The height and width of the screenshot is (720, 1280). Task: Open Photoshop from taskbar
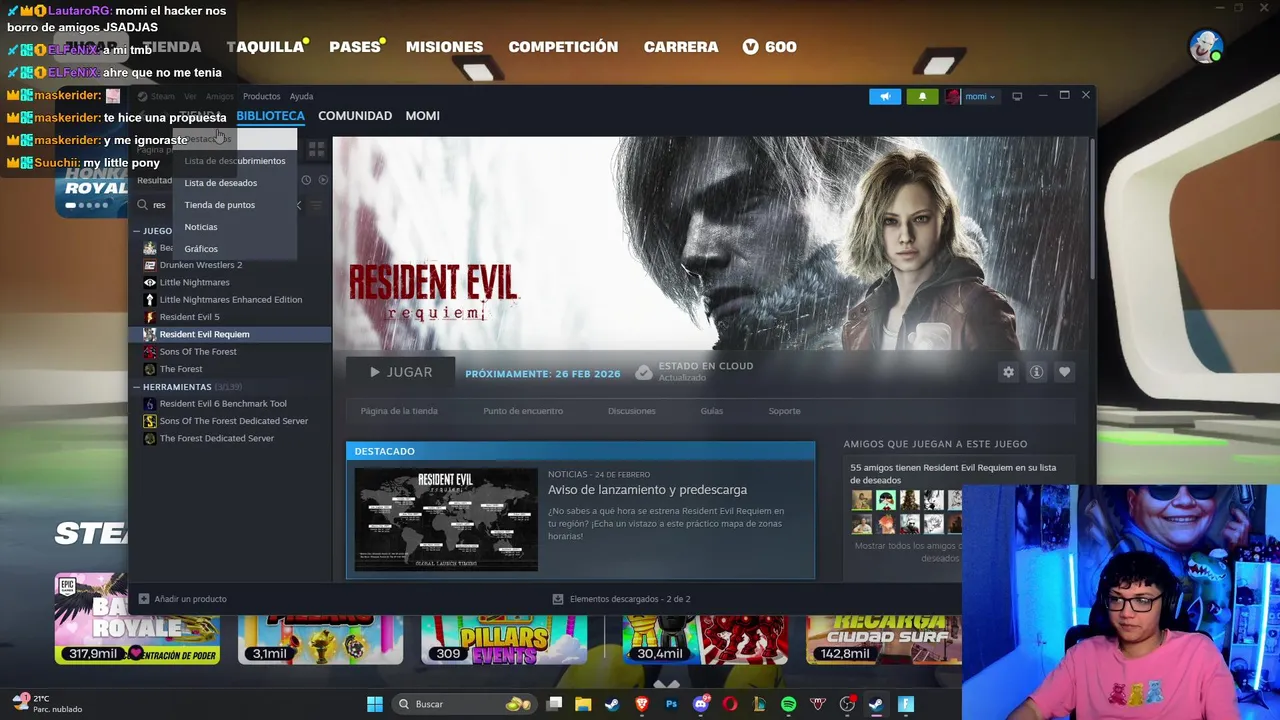671,704
